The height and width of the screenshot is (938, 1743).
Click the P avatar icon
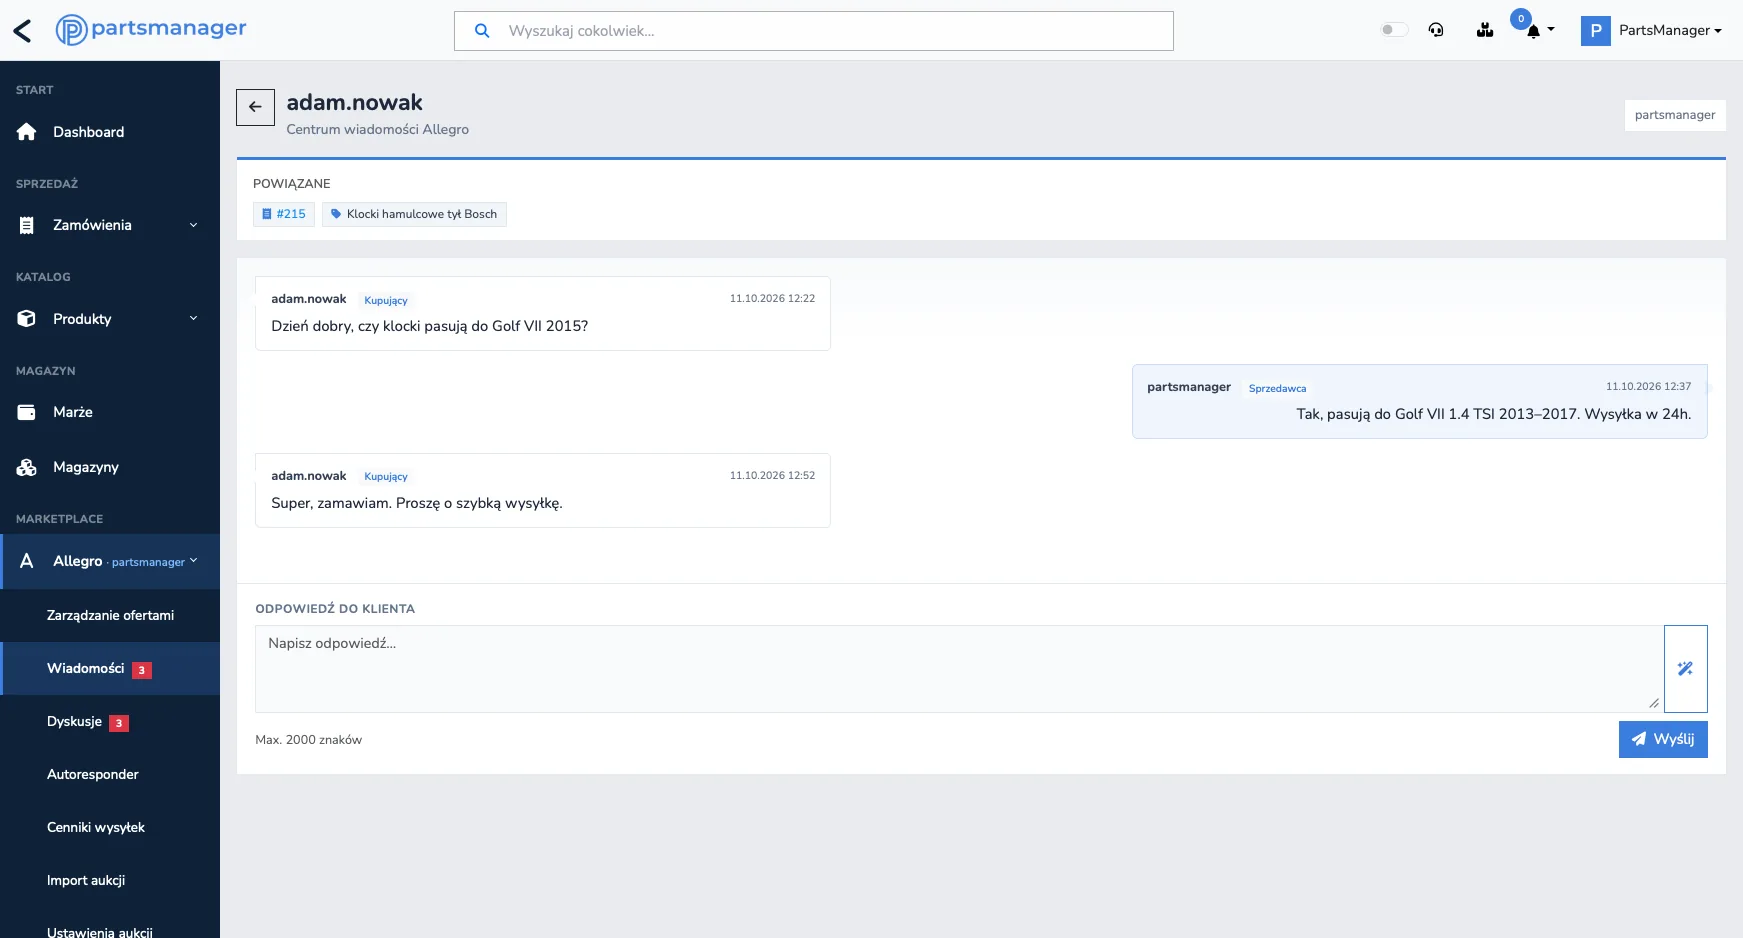point(1596,30)
